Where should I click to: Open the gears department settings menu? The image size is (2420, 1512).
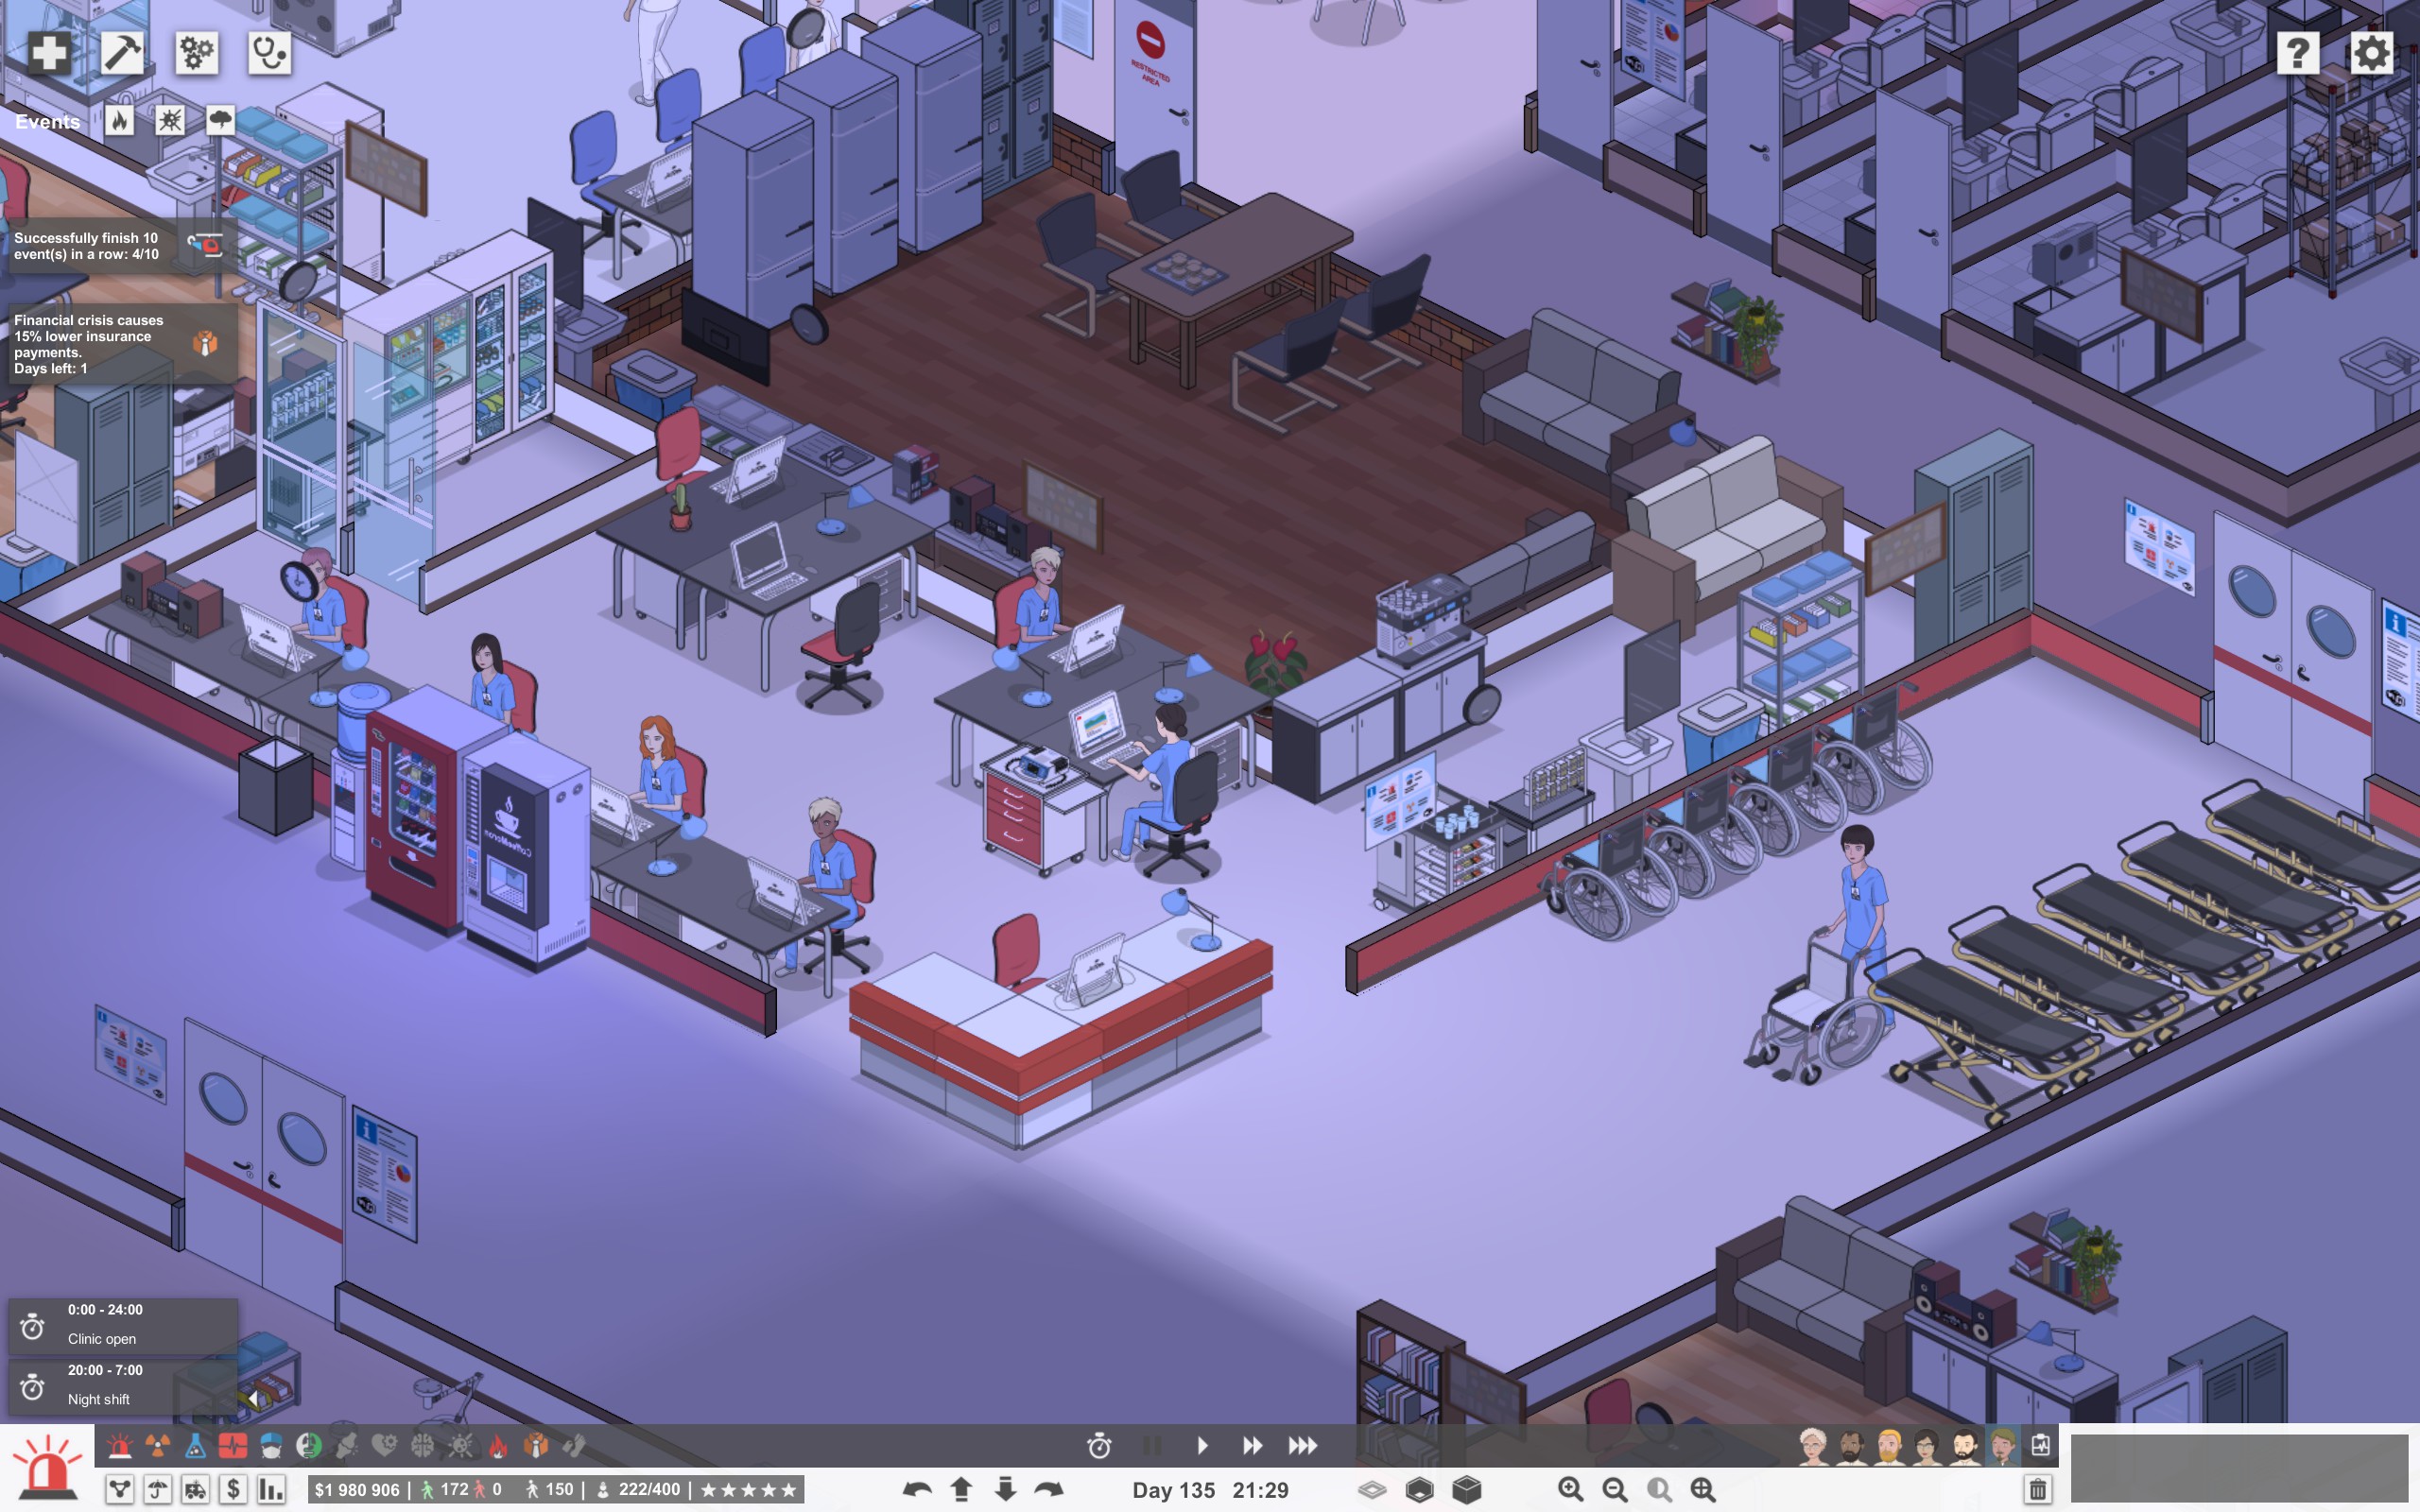pyautogui.click(x=196, y=53)
